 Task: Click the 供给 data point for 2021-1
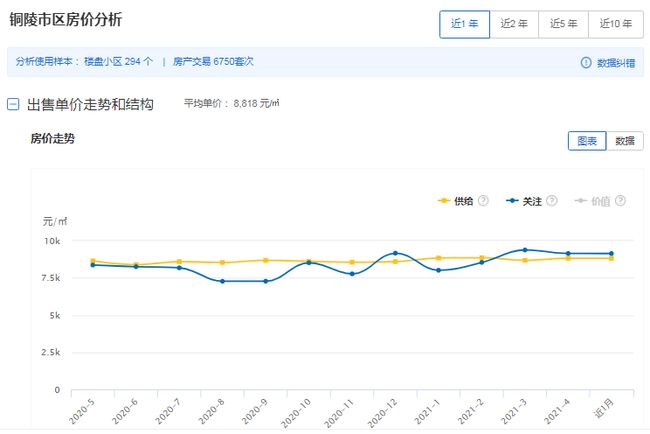439,258
